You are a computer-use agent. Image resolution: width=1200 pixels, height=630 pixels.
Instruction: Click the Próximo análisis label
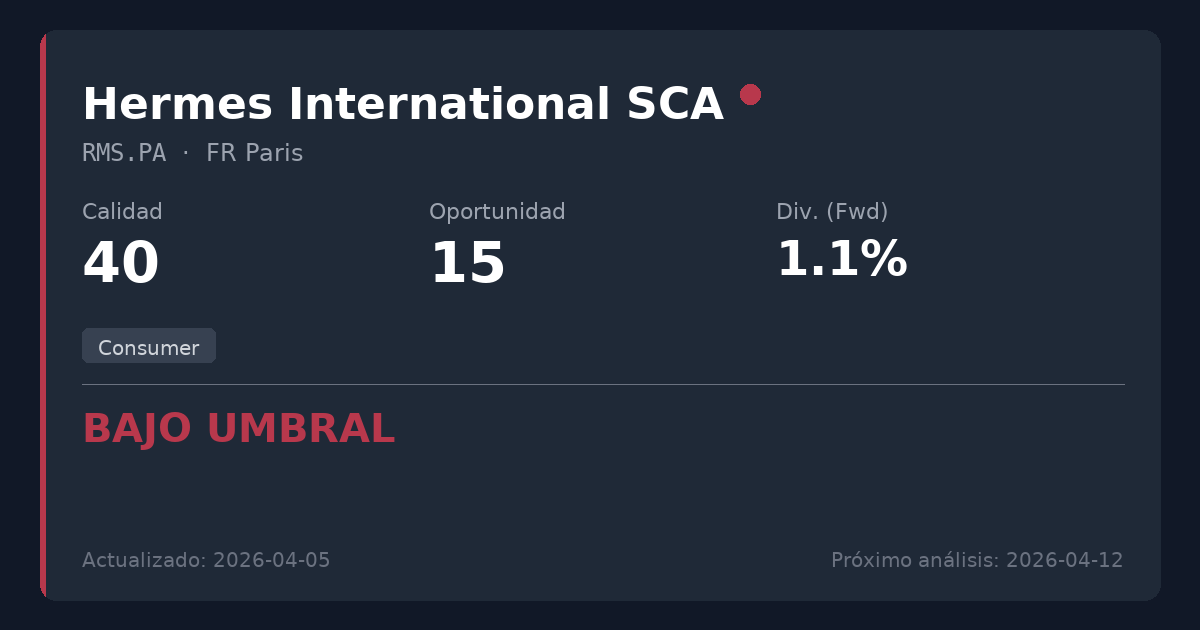pos(914,560)
